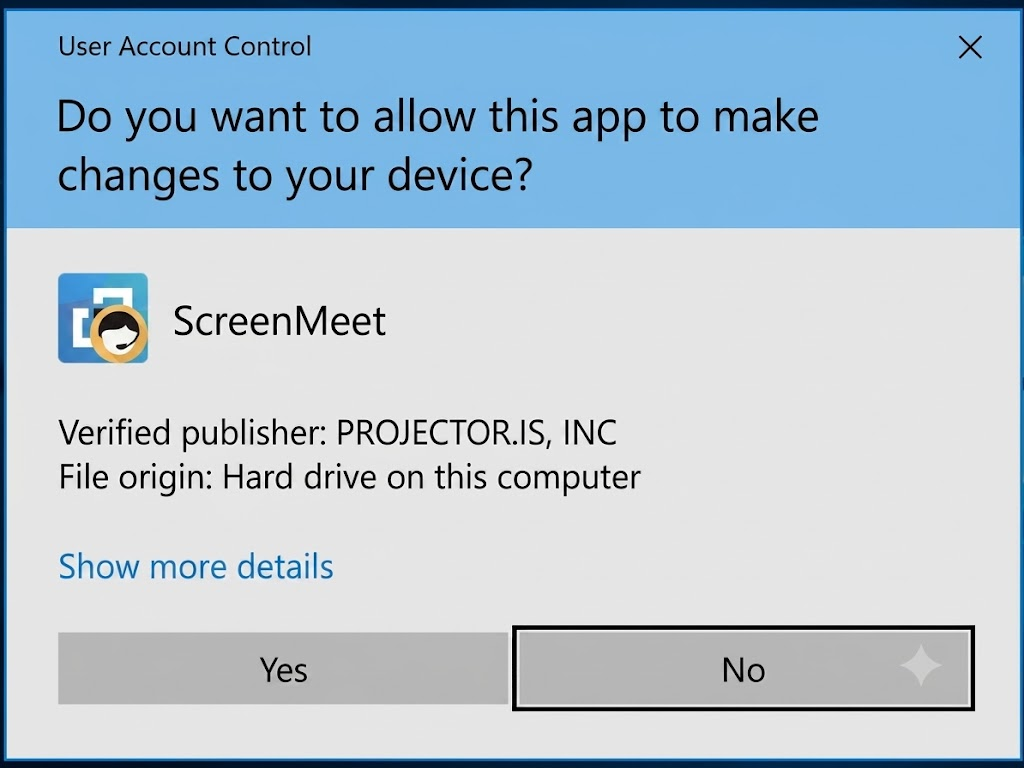
Task: Select the PROJECTOR.IS, INC publisher name
Action: (476, 432)
